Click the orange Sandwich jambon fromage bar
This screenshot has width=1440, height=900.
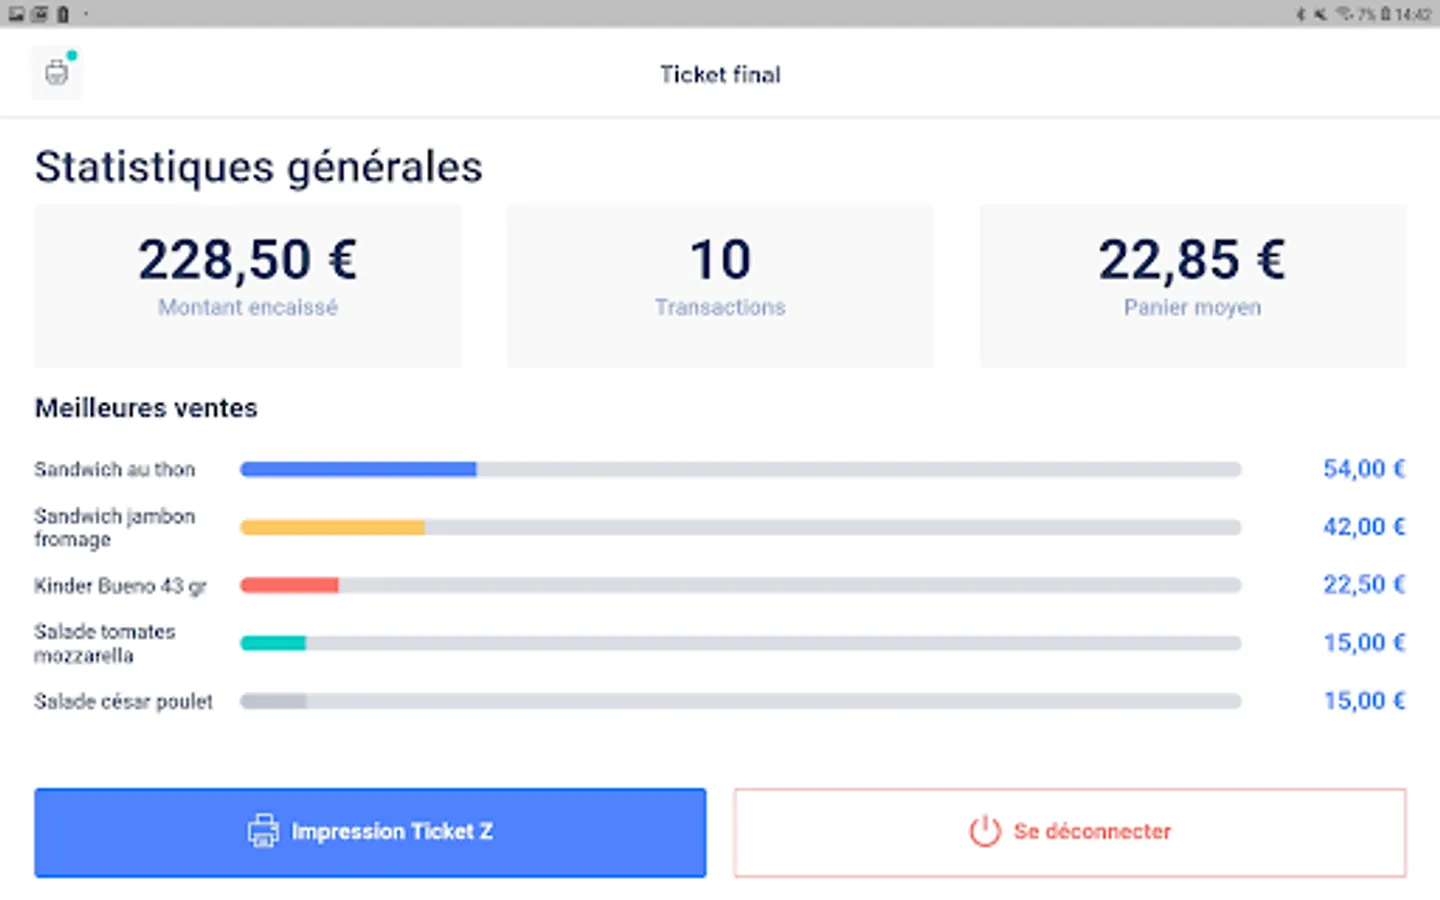[x=332, y=527]
